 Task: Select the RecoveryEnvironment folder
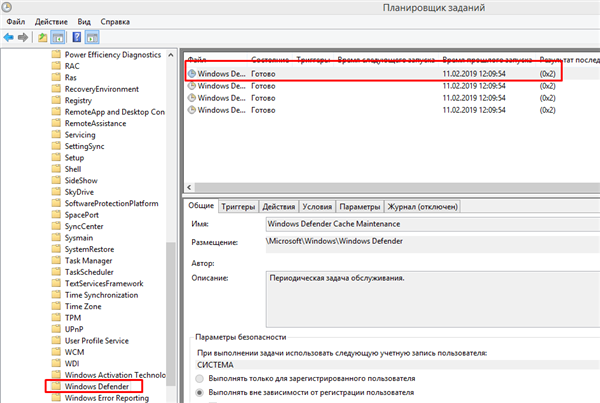tap(102, 89)
